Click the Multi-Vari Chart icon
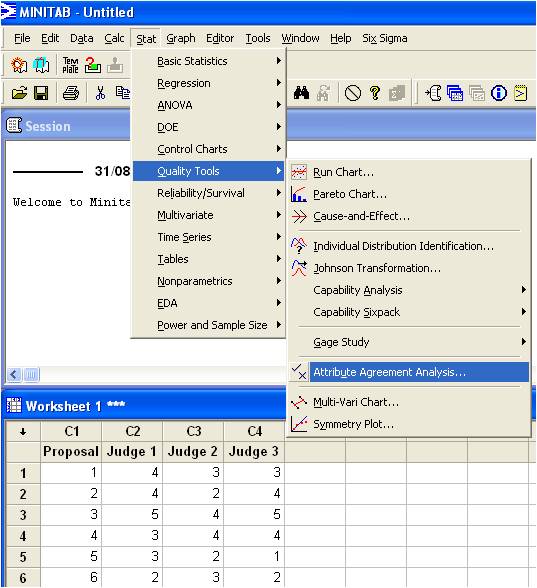The height and width of the screenshot is (588, 537). coord(299,402)
